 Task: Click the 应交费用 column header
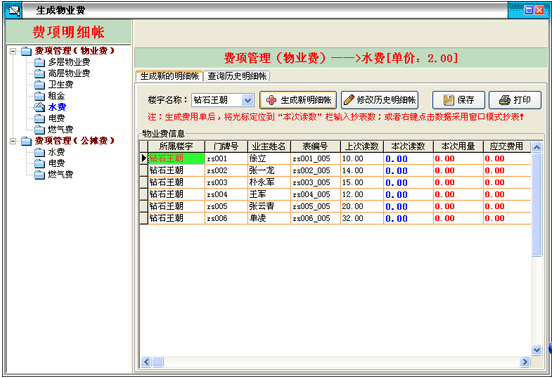click(507, 146)
